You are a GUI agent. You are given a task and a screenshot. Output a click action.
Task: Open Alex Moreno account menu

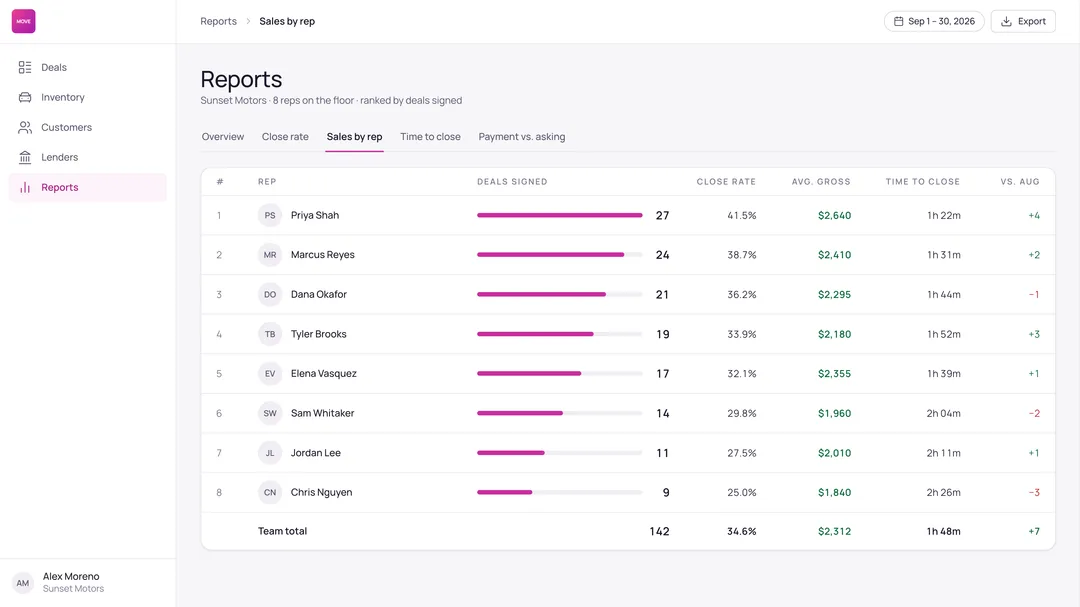pyautogui.click(x=87, y=583)
